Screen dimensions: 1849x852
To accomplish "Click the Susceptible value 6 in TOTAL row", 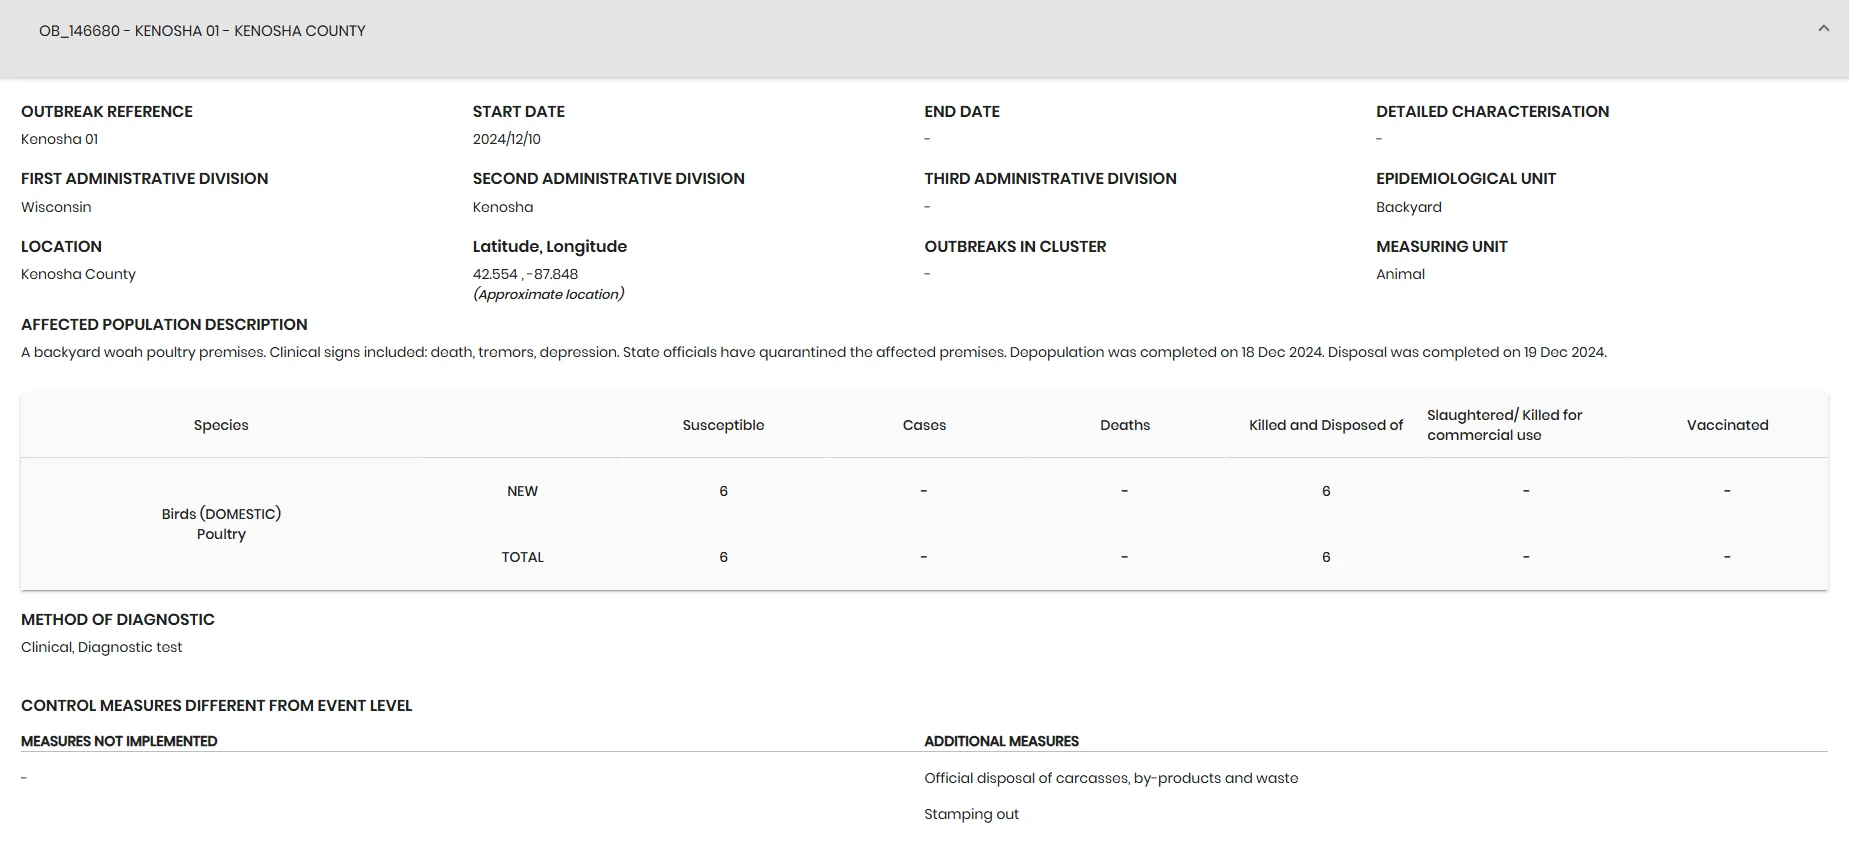I will pos(723,557).
